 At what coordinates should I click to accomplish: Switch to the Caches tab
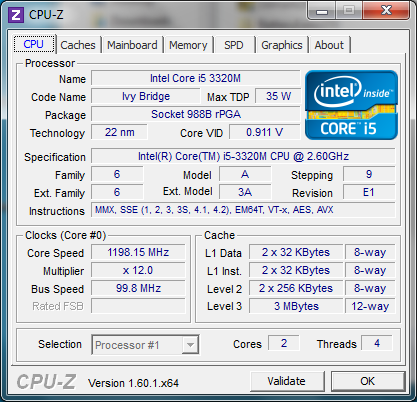[x=78, y=45]
